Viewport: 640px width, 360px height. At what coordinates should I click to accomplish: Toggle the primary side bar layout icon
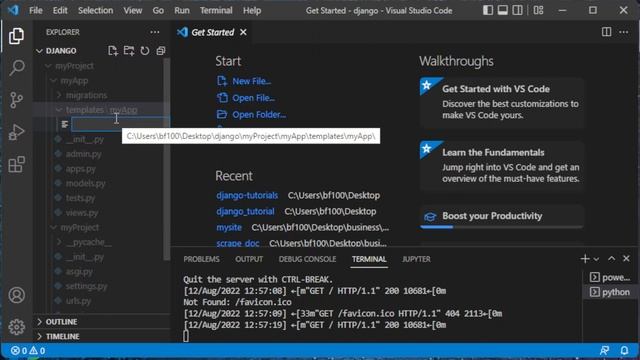[488, 10]
